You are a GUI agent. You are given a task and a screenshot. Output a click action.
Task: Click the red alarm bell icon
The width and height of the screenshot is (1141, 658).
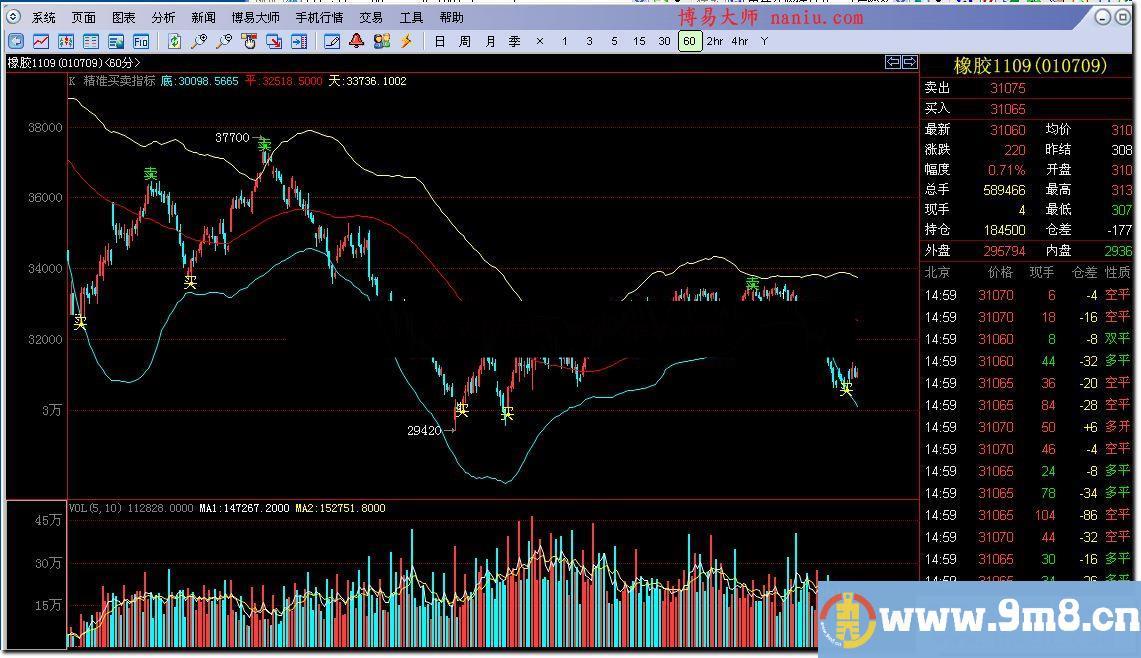356,41
